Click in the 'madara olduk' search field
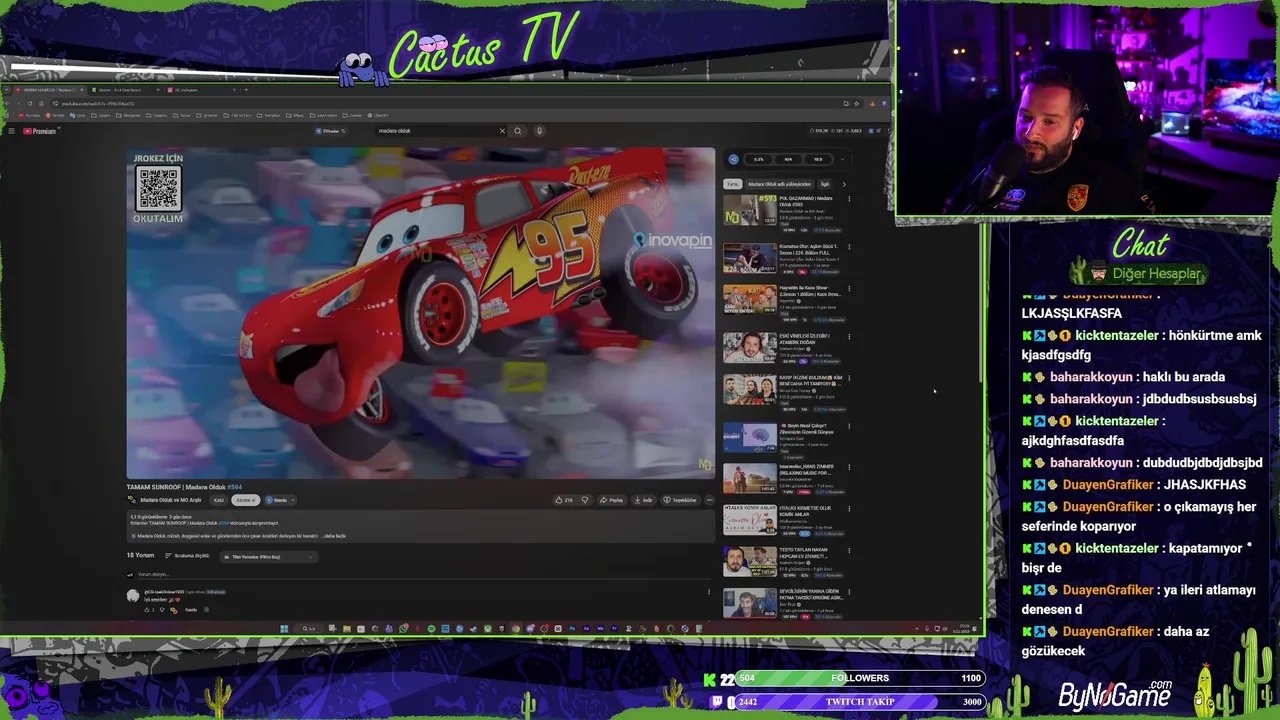 [435, 131]
